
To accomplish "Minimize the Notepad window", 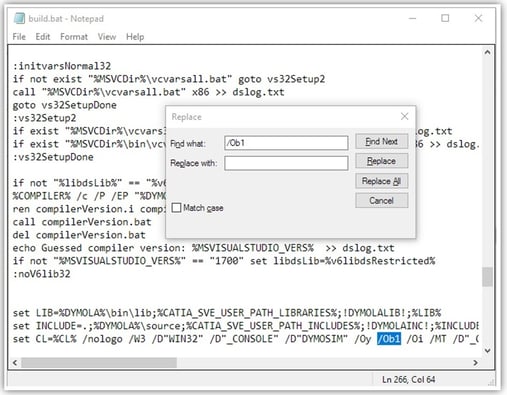I will point(412,18).
